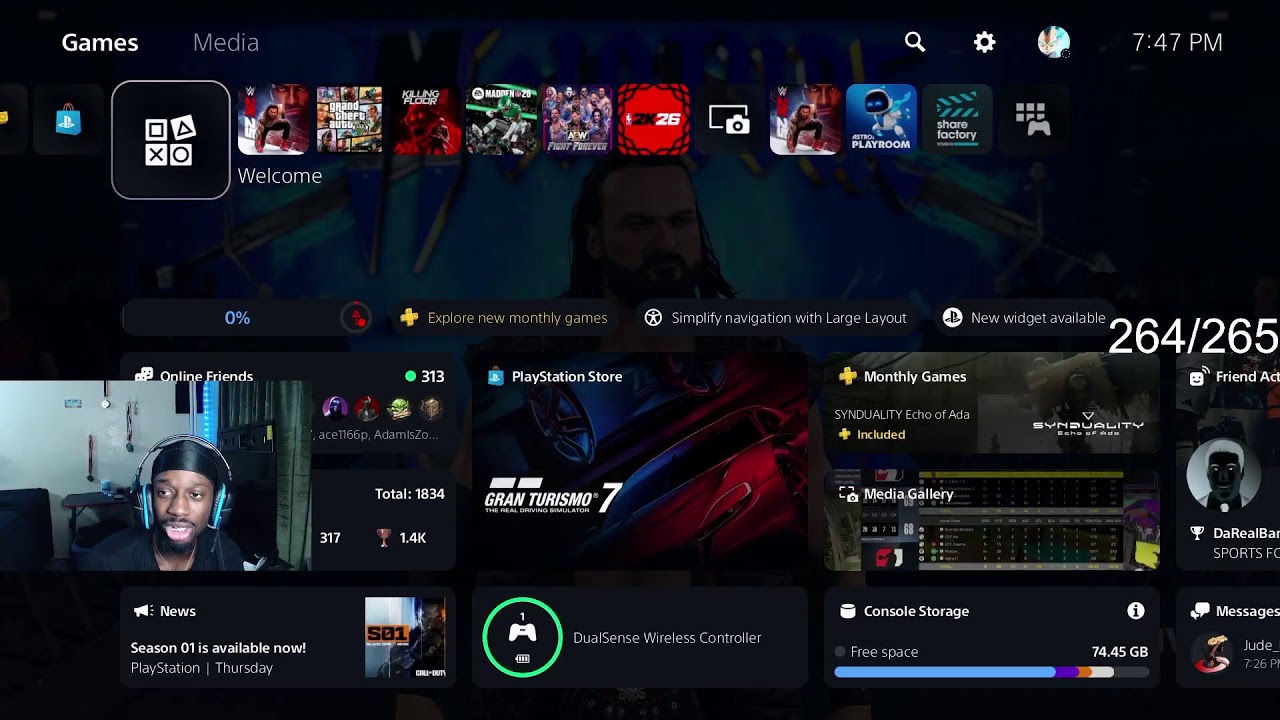Click the online friend avatars row
Image resolution: width=1280 pixels, height=720 pixels.
point(384,408)
